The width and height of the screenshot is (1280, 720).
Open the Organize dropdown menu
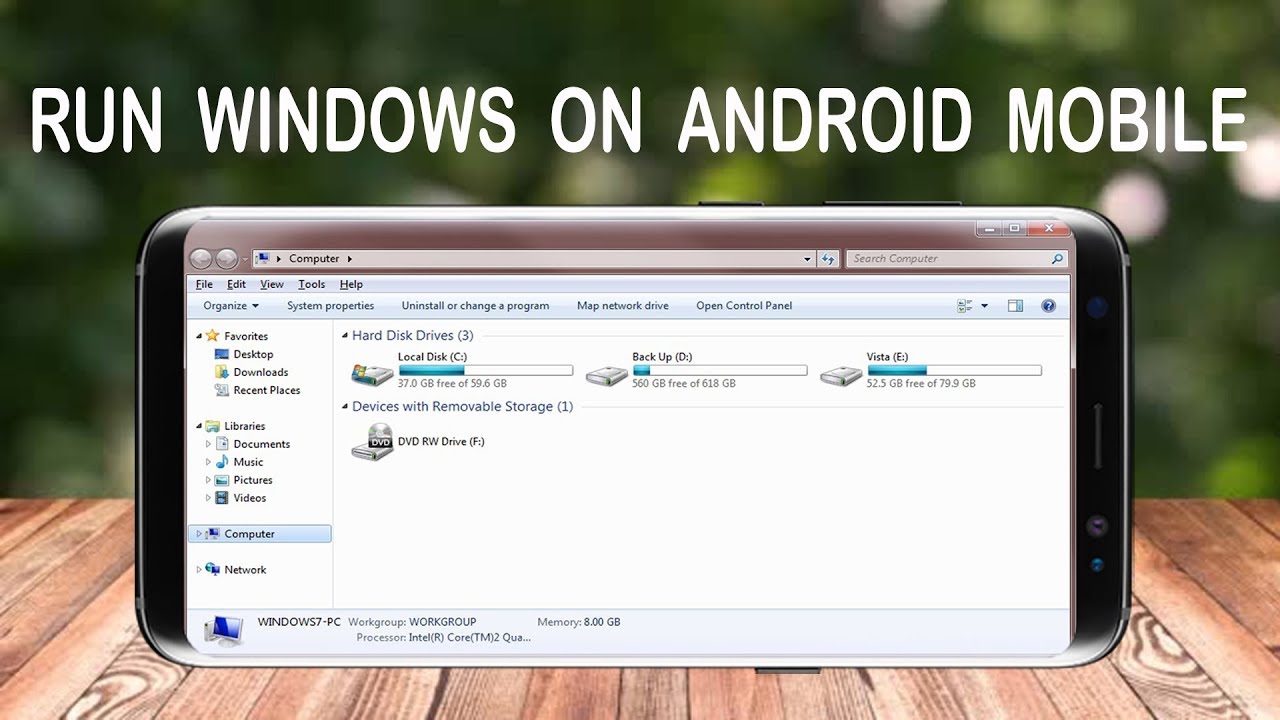pos(231,306)
